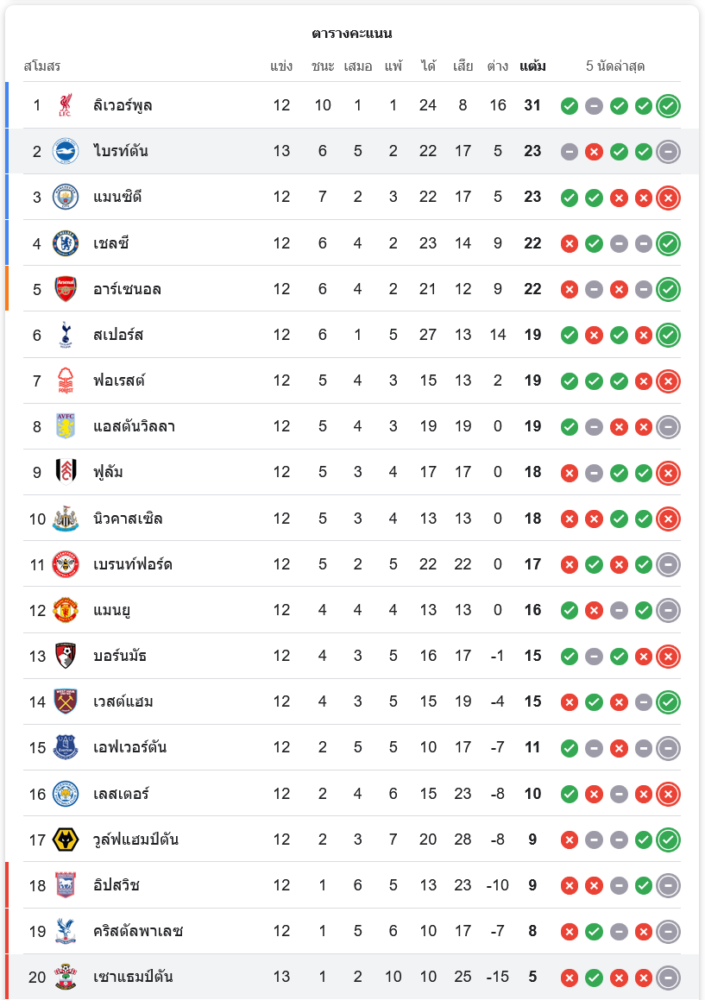This screenshot has width=705, height=1000.
Task: Click the ตารางคะแนน table title
Action: (352, 33)
